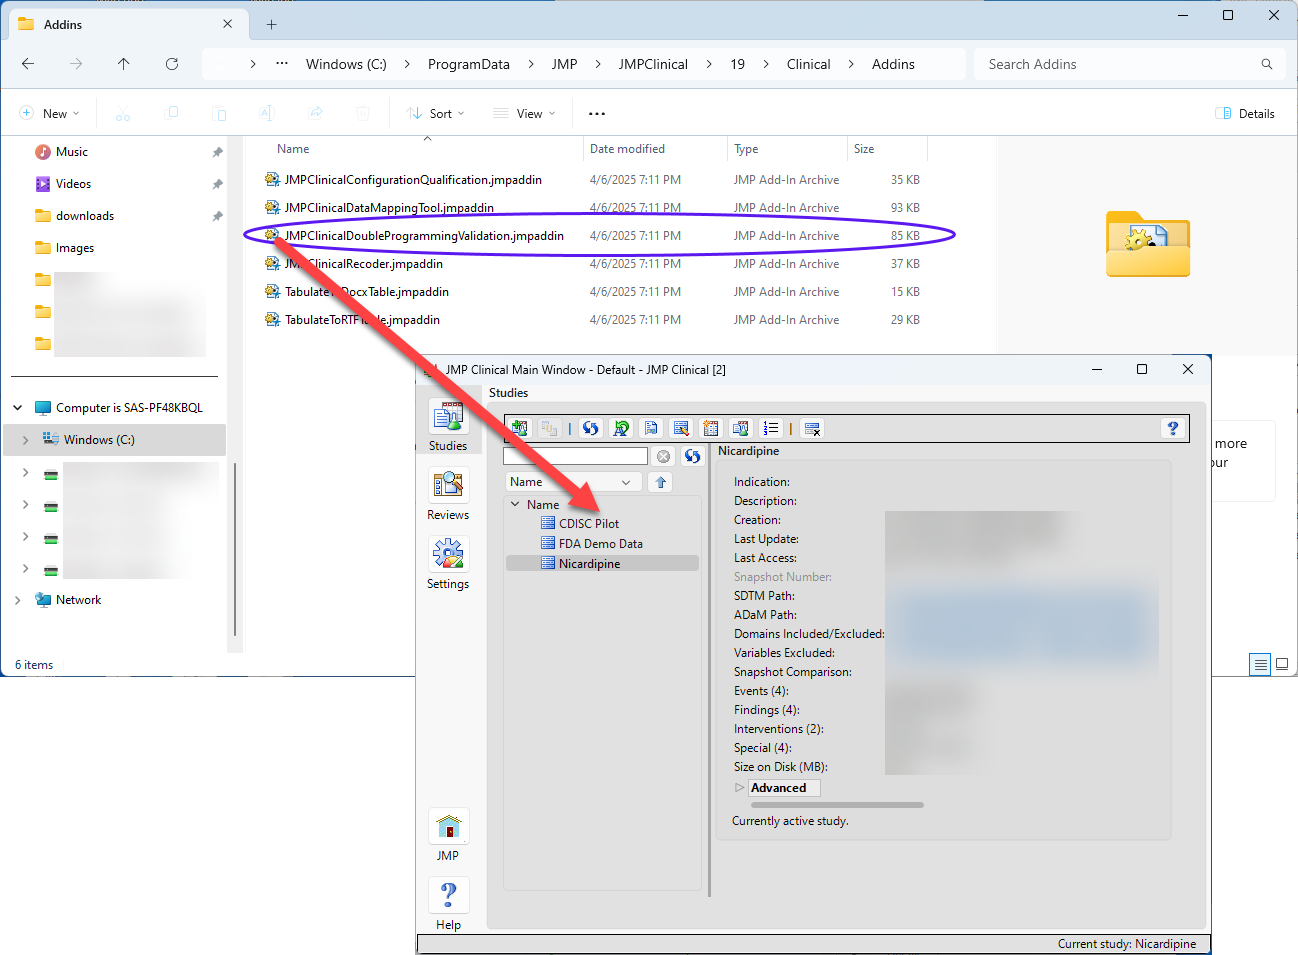Expand the Advanced disclosure section
Image resolution: width=1298 pixels, height=955 pixels.
click(x=740, y=788)
